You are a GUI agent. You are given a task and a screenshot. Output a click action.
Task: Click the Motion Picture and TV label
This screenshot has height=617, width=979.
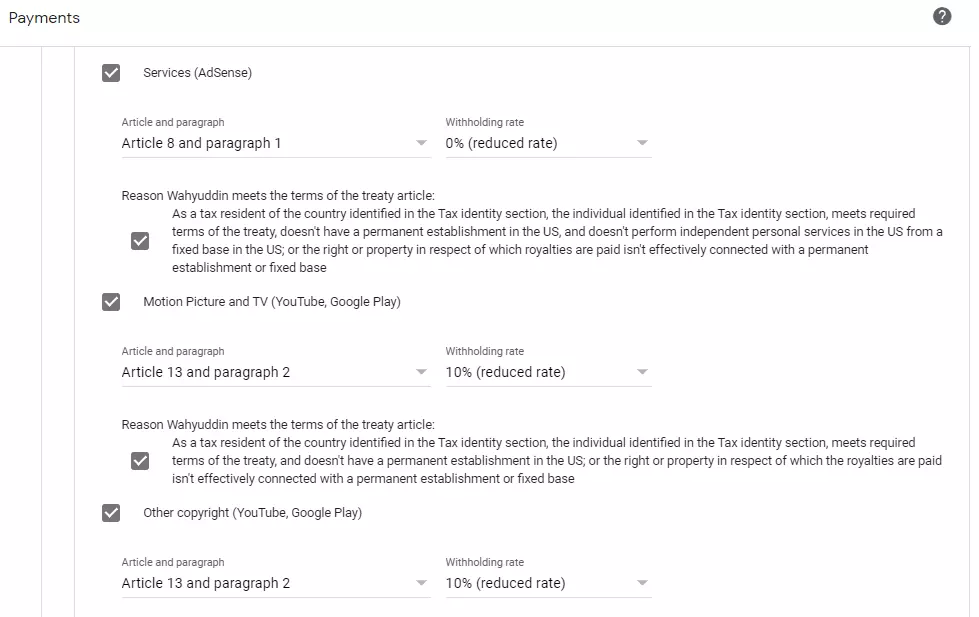(272, 302)
